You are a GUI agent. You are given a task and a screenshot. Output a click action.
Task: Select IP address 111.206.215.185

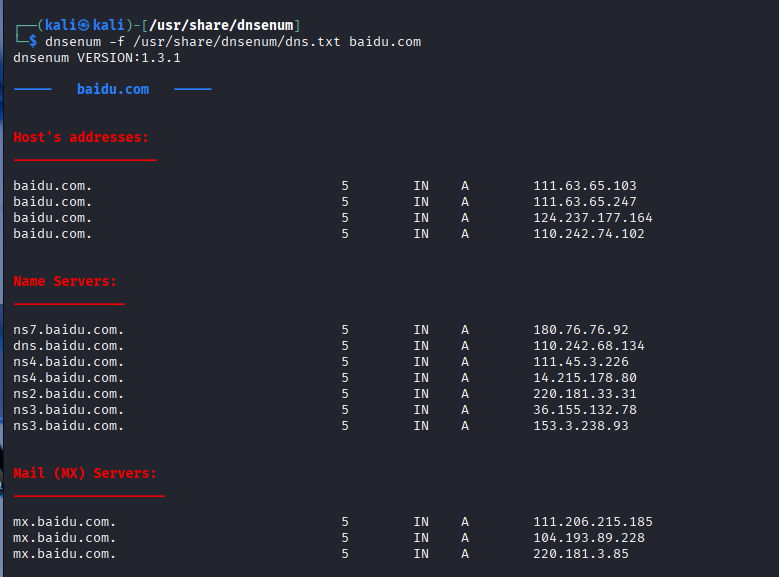click(x=593, y=522)
